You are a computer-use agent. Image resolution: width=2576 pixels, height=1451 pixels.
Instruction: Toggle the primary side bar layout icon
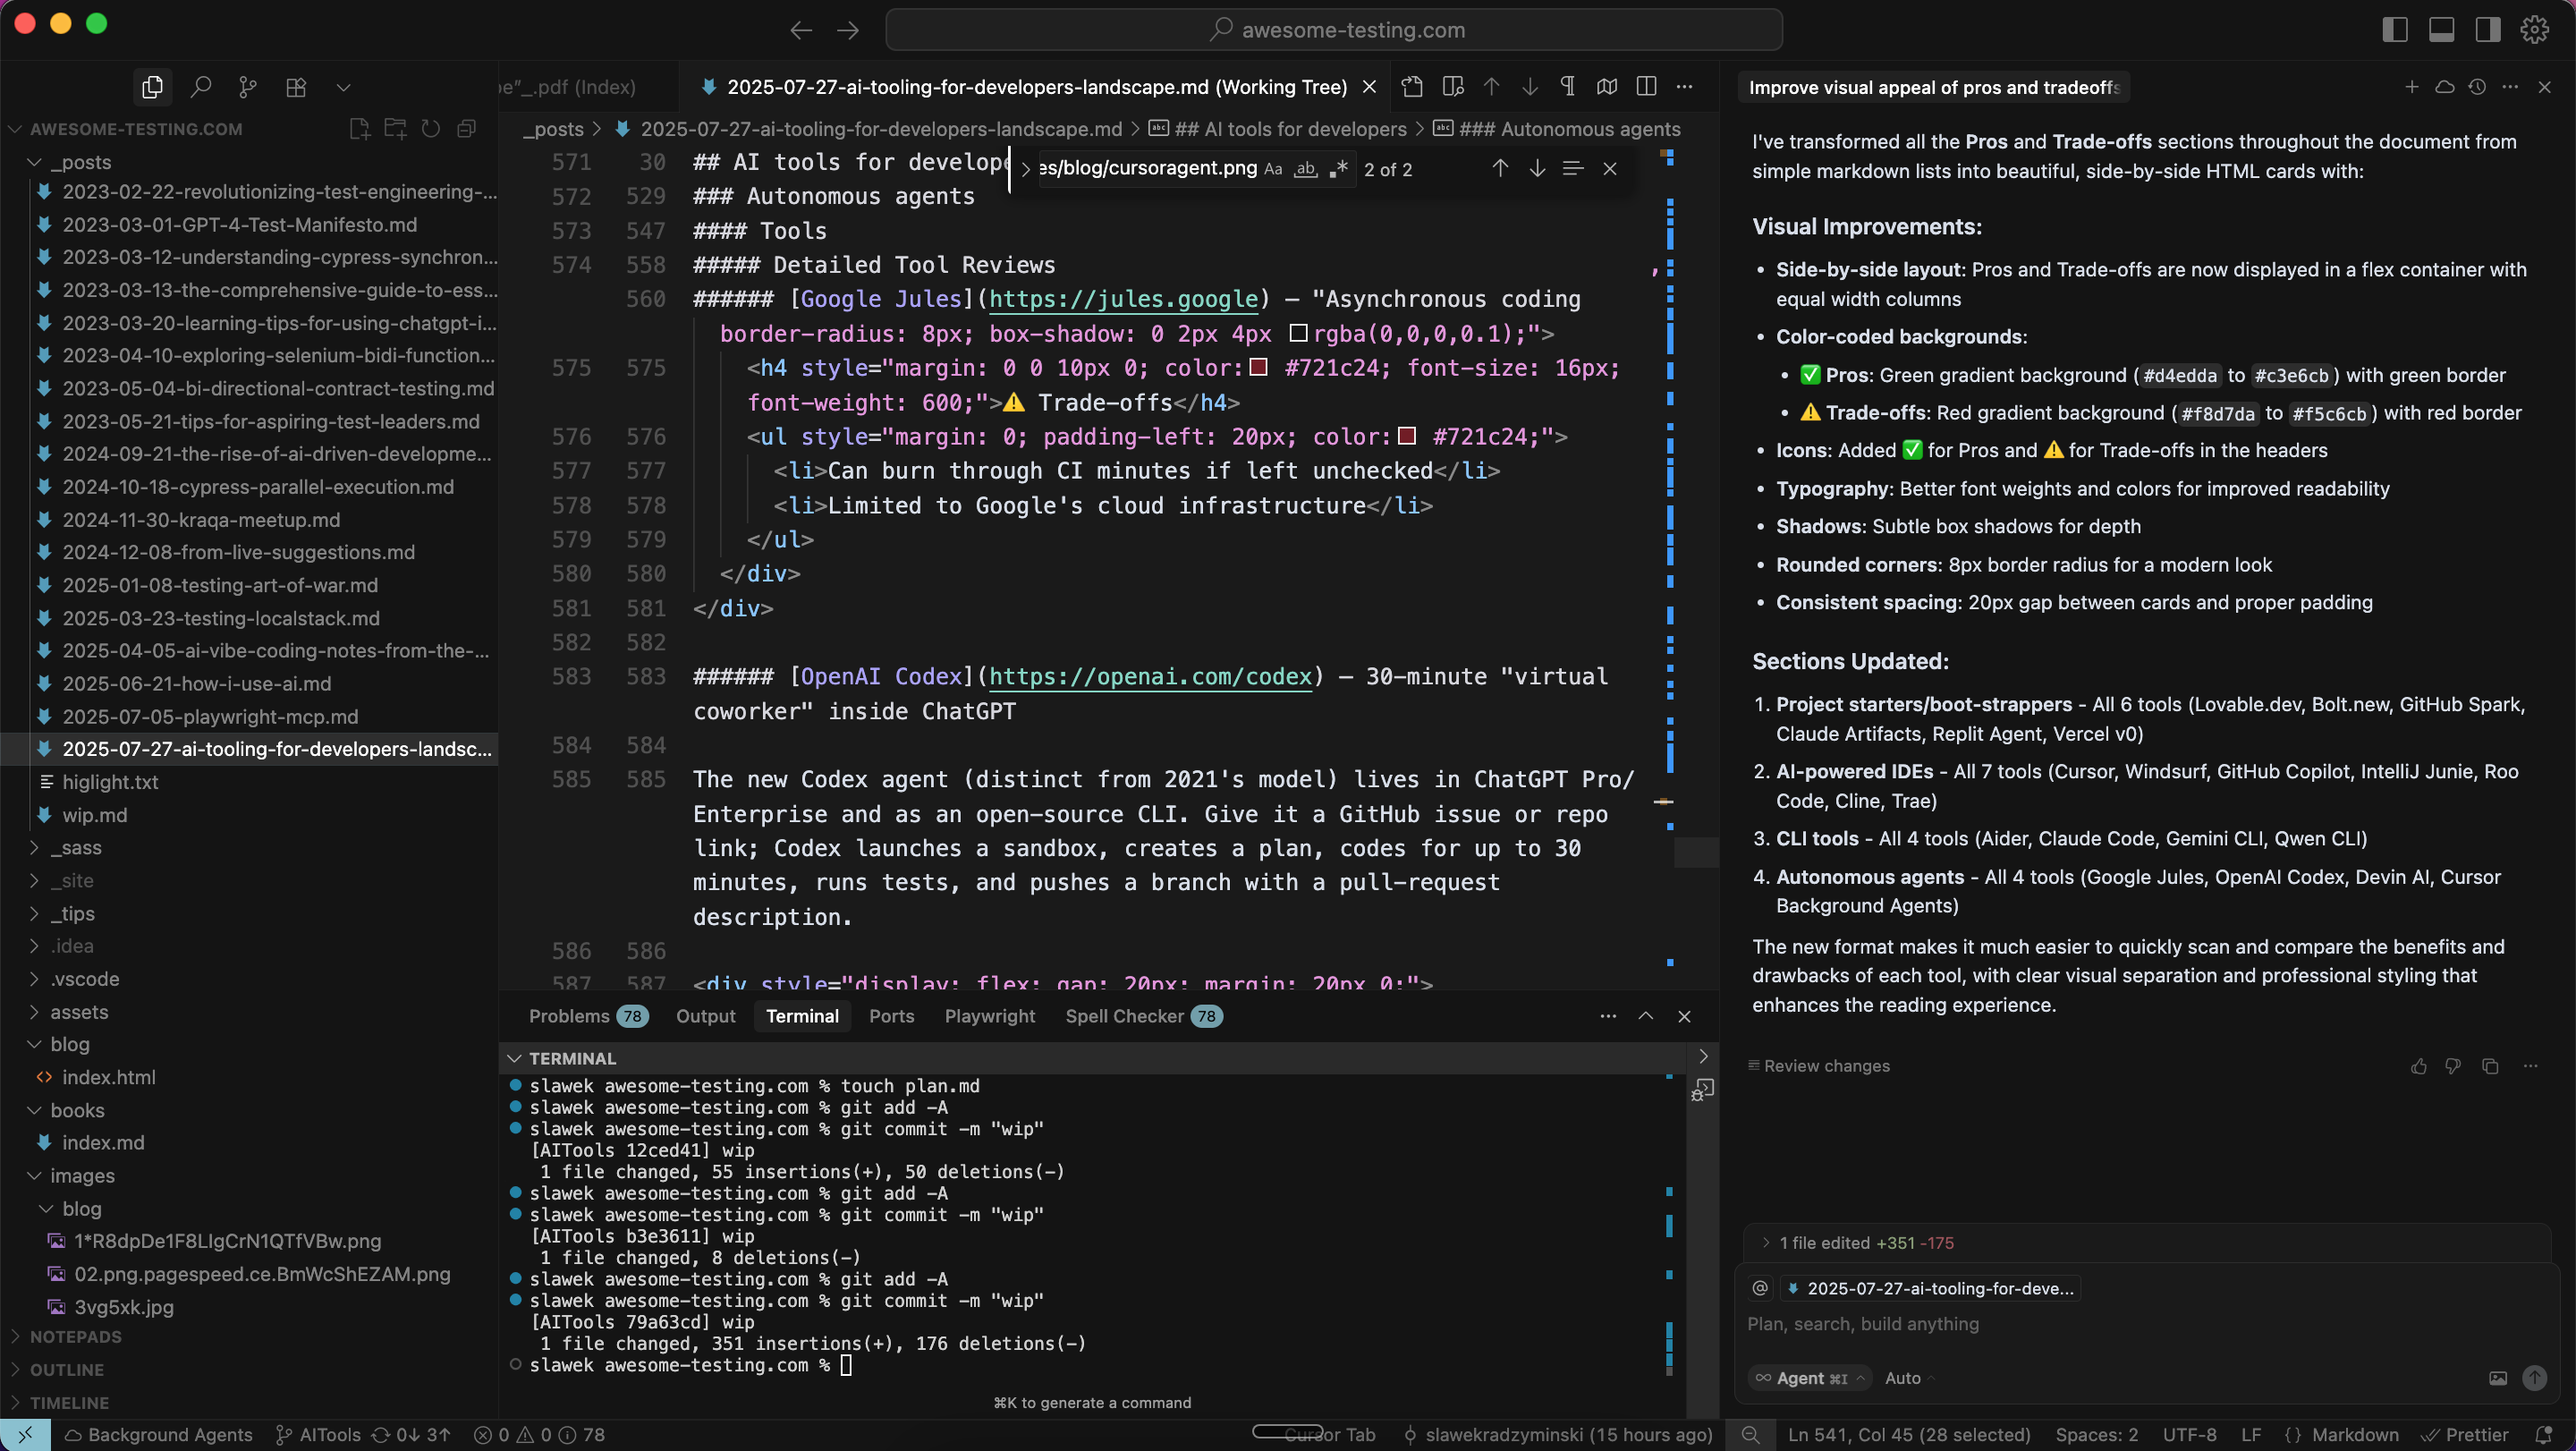click(x=2395, y=30)
